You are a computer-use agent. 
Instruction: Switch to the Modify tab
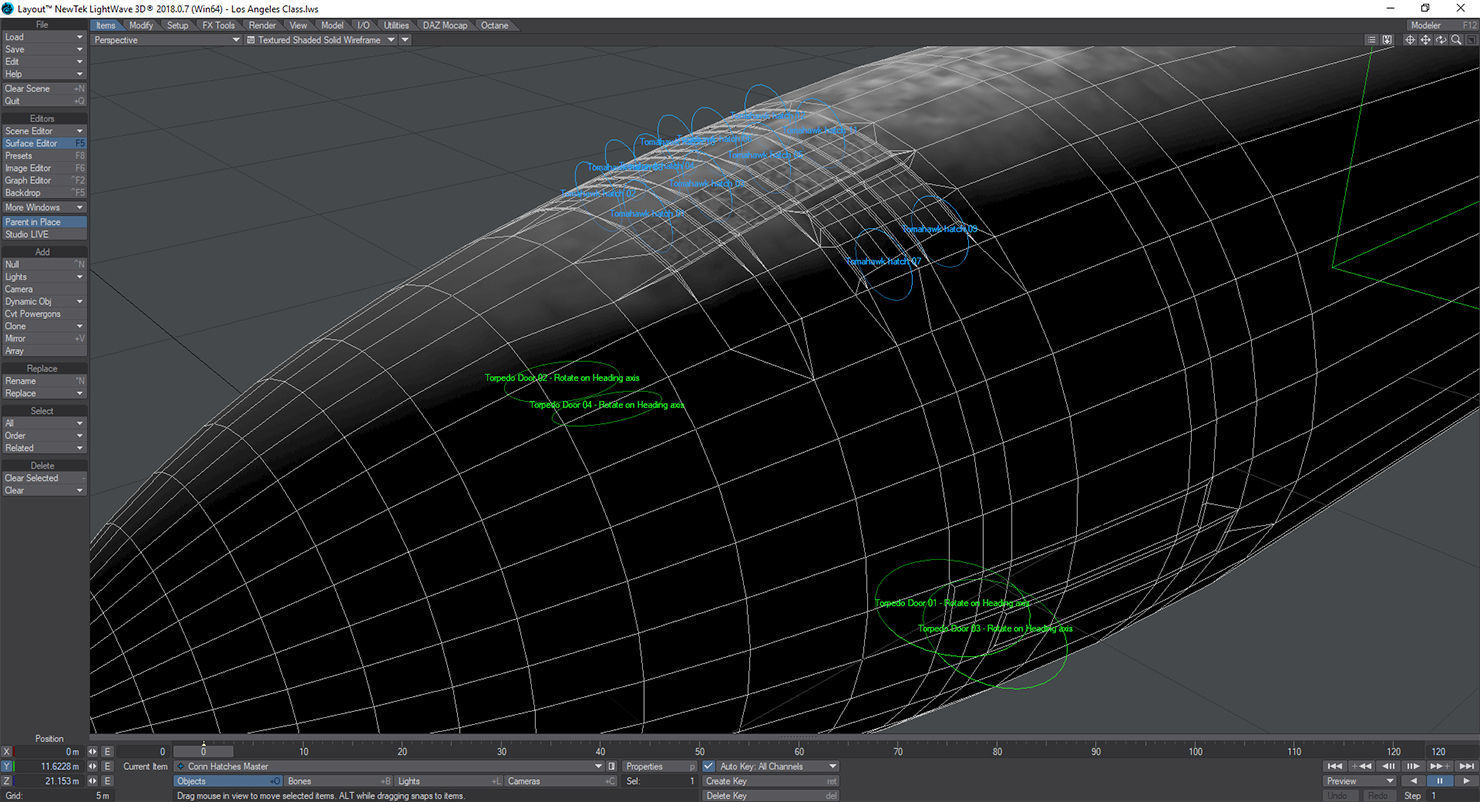[141, 25]
